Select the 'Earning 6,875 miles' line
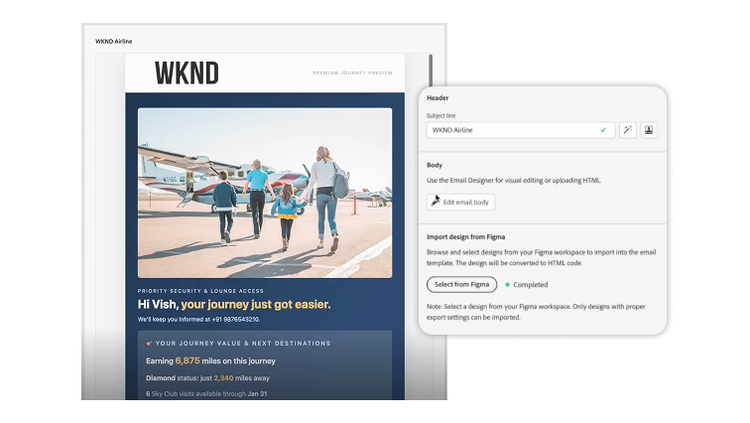 click(211, 361)
